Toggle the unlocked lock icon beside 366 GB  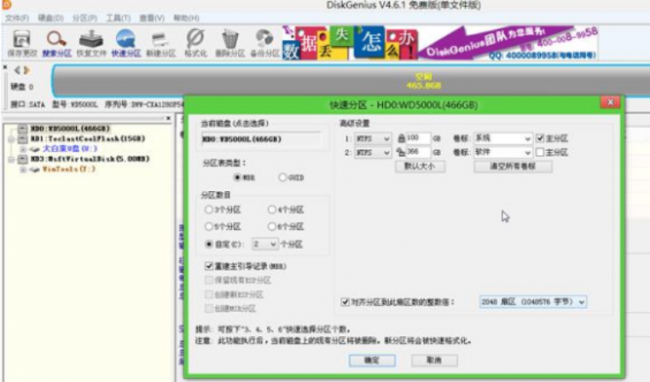coord(401,152)
